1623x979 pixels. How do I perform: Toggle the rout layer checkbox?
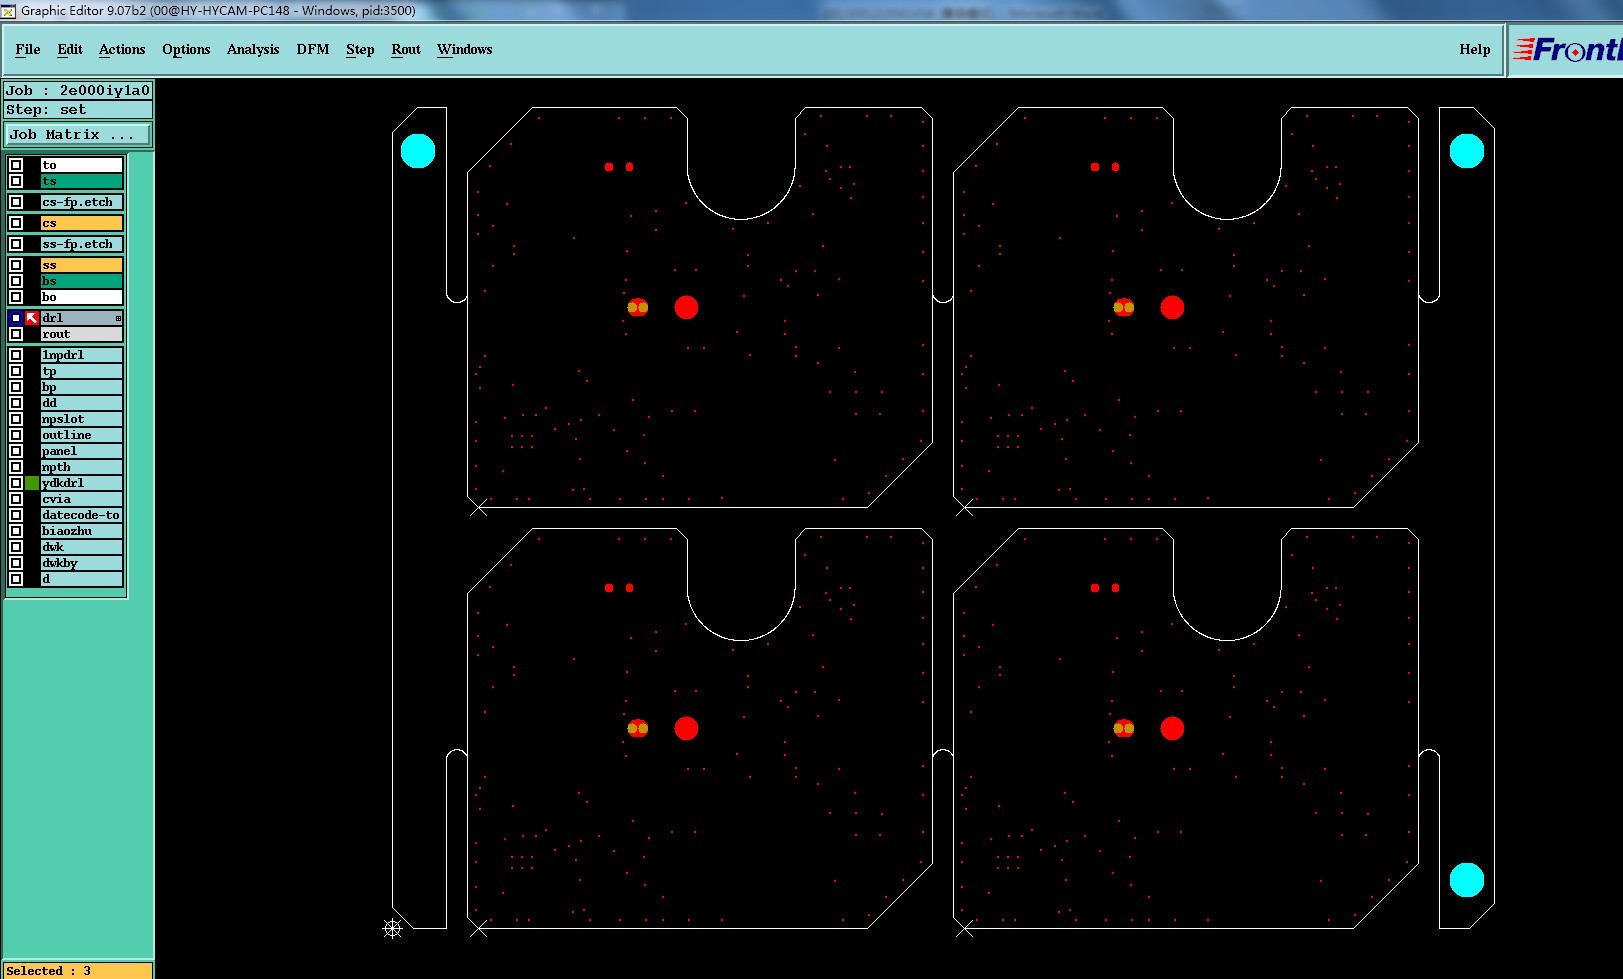[16, 334]
